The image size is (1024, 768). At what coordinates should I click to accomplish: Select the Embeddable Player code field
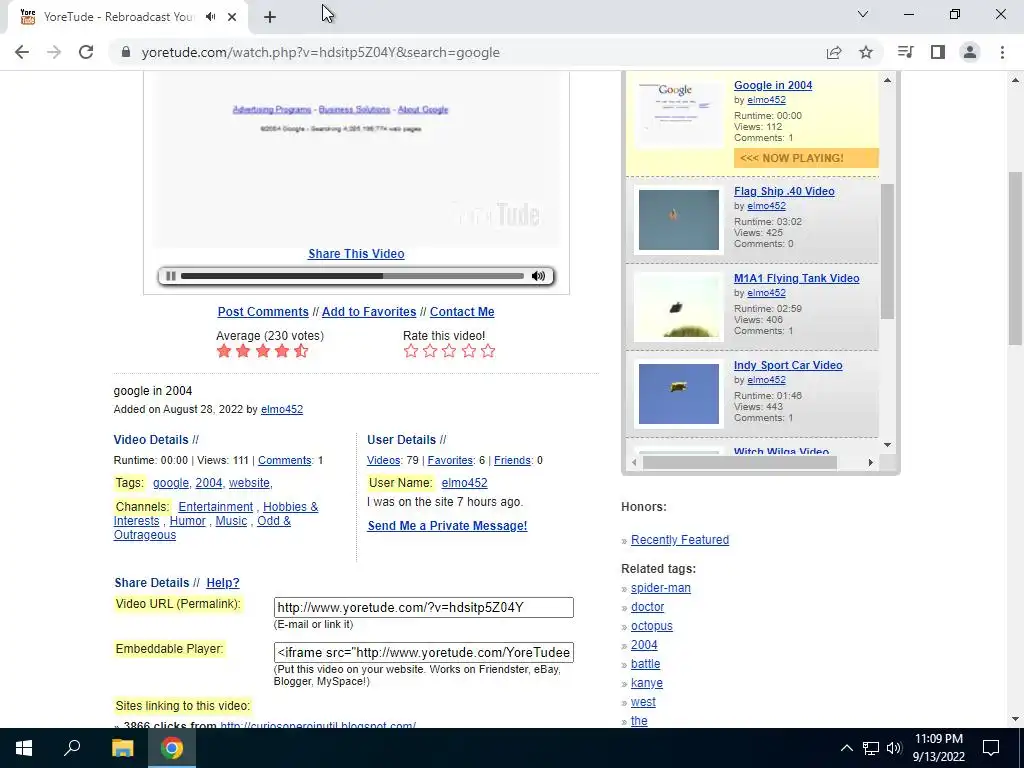pos(424,652)
